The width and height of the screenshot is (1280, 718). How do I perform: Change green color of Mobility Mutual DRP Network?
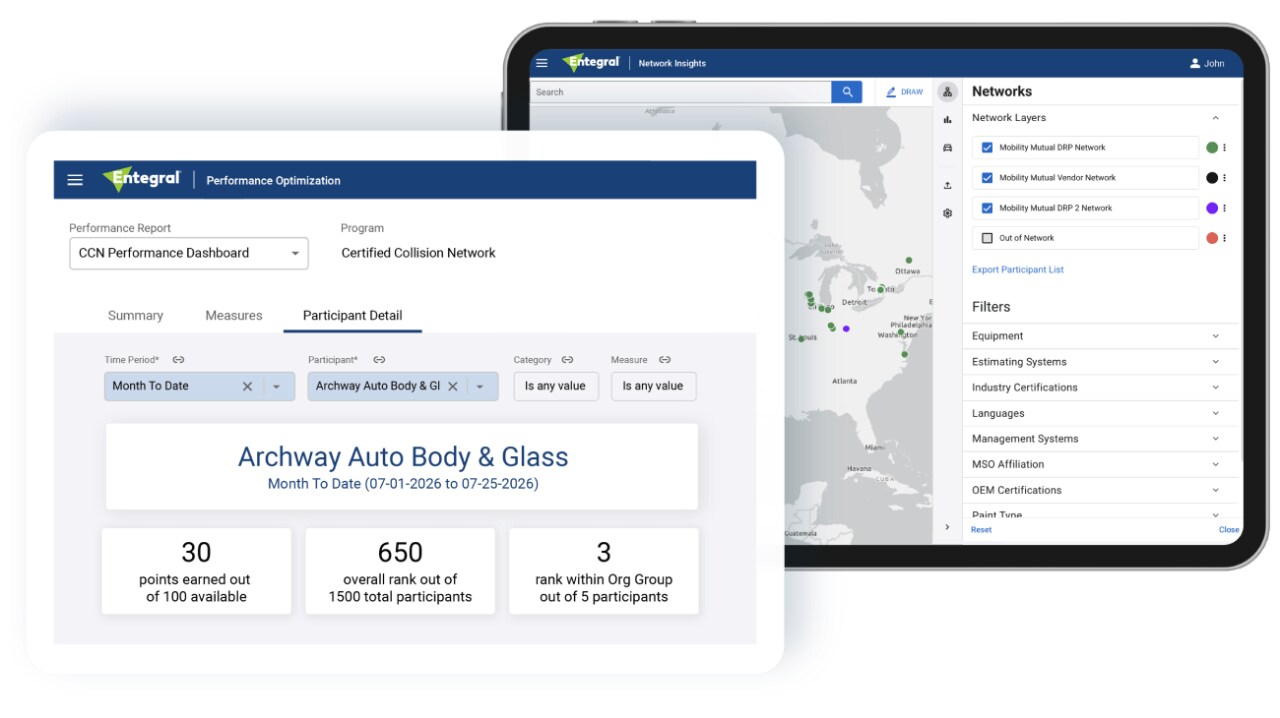click(1212, 148)
